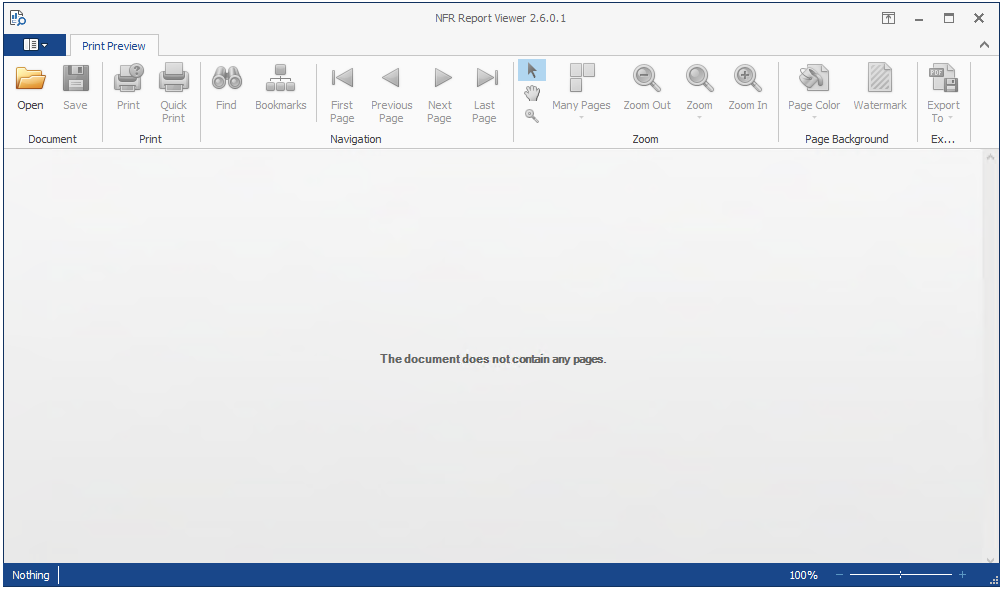Go to the First Page
The height and width of the screenshot is (590, 1003).
tap(342, 93)
